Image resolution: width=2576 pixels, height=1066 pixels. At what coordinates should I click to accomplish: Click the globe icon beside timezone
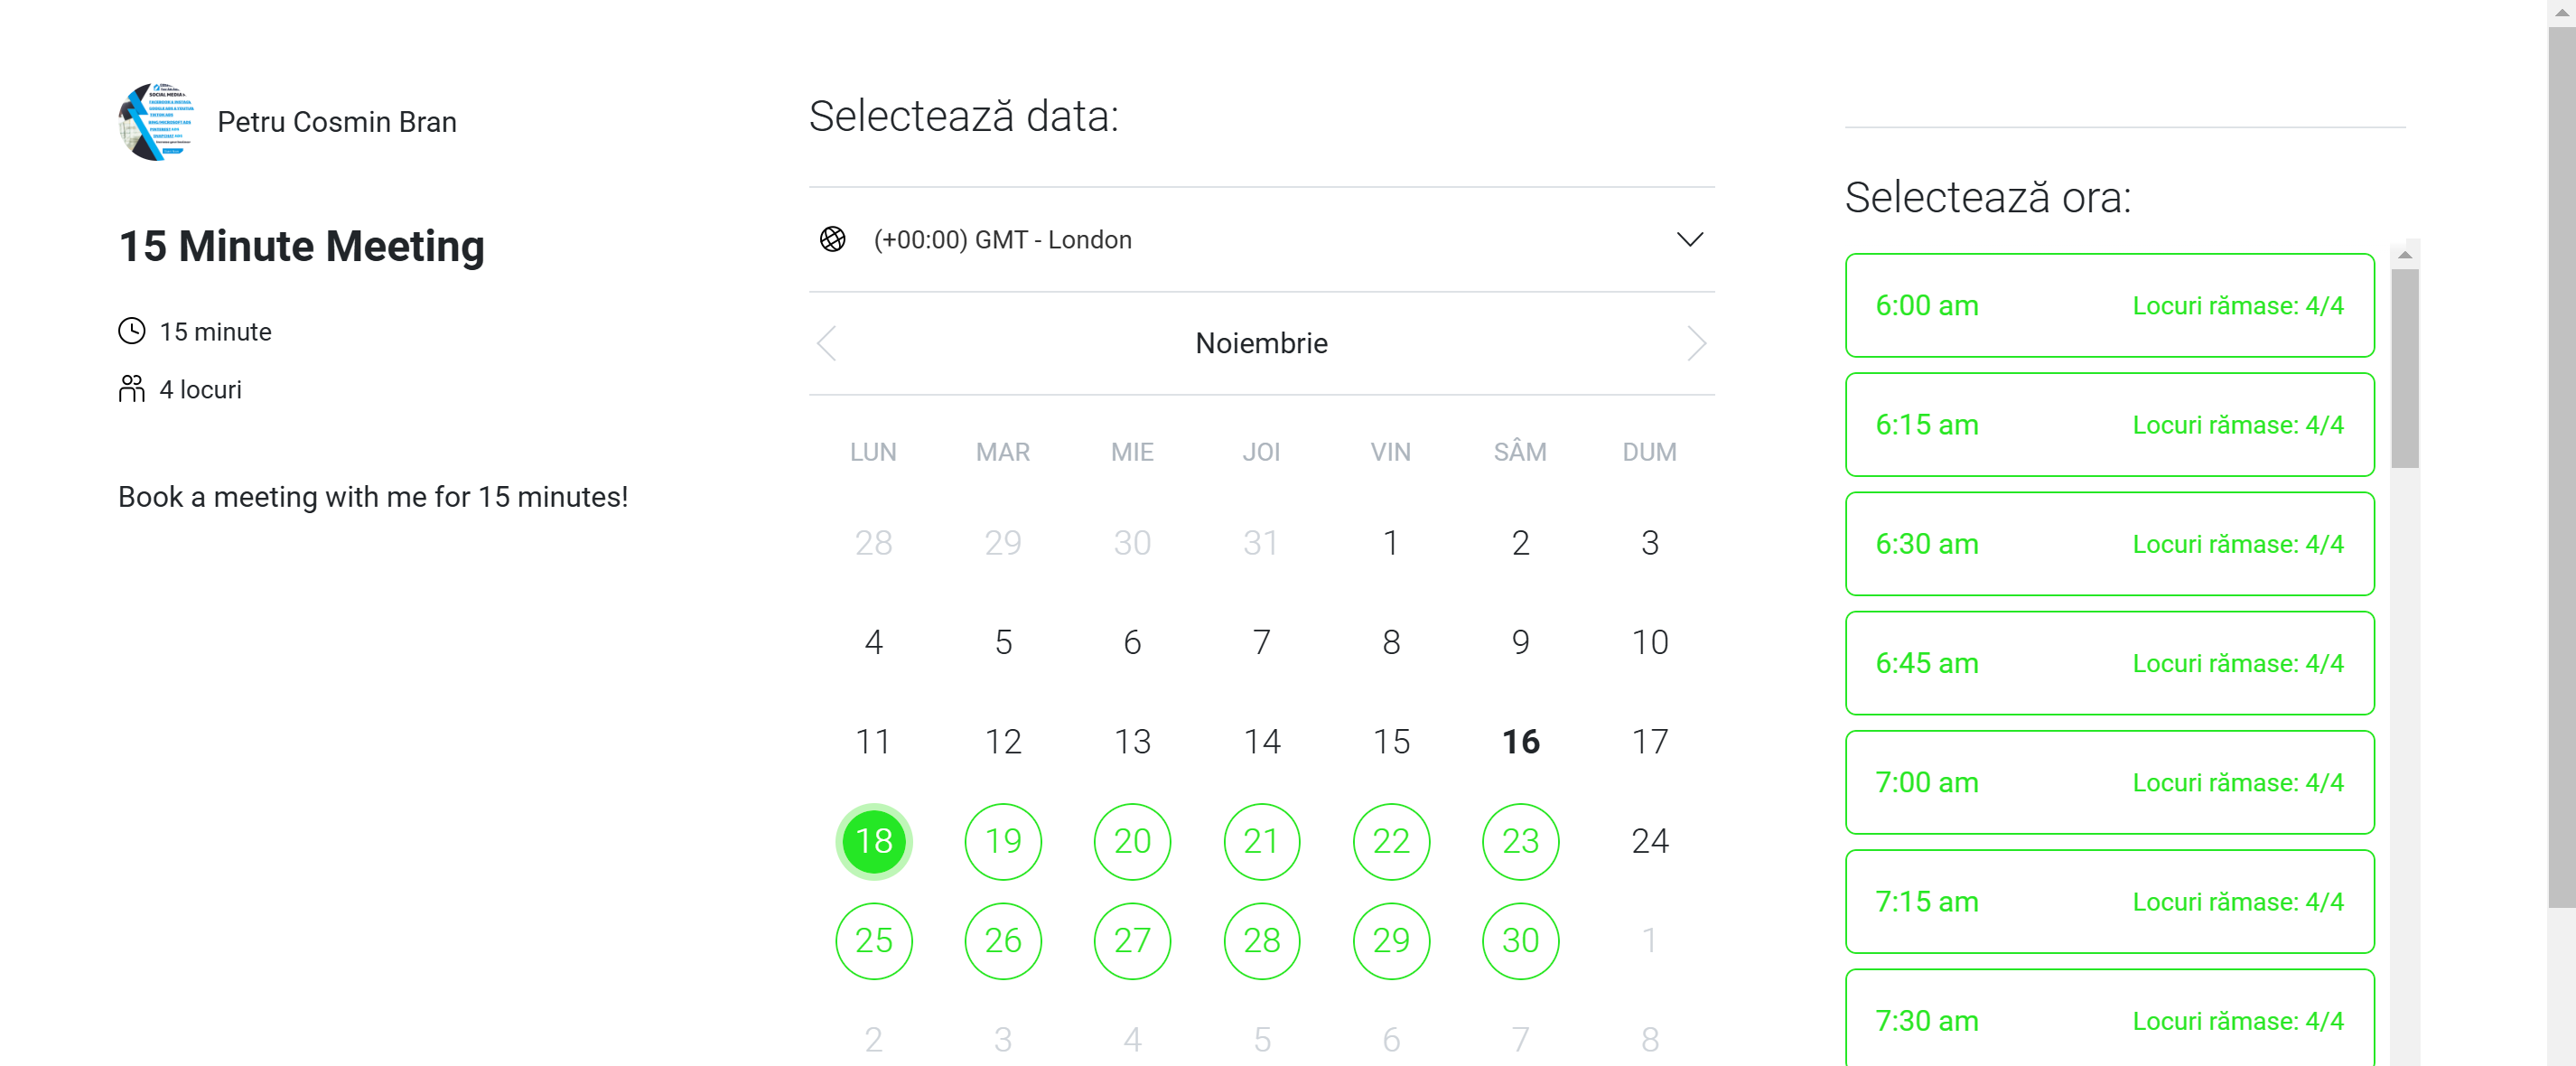pos(832,240)
